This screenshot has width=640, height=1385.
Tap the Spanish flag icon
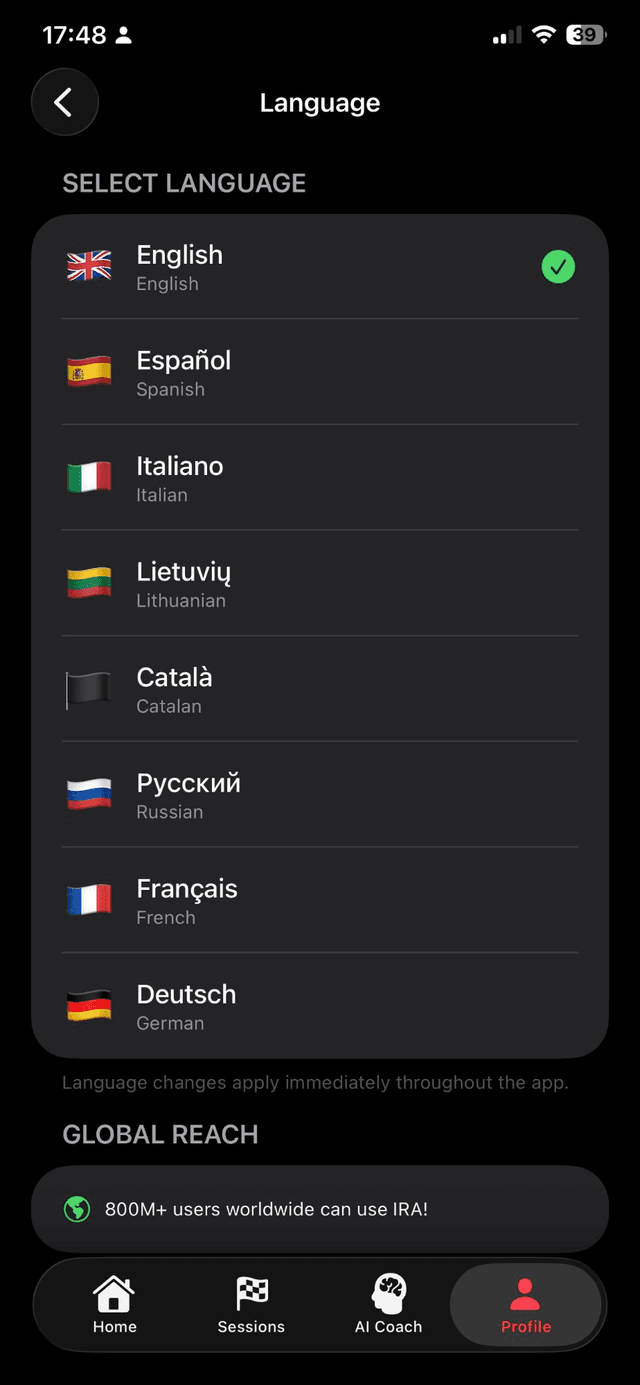[88, 372]
